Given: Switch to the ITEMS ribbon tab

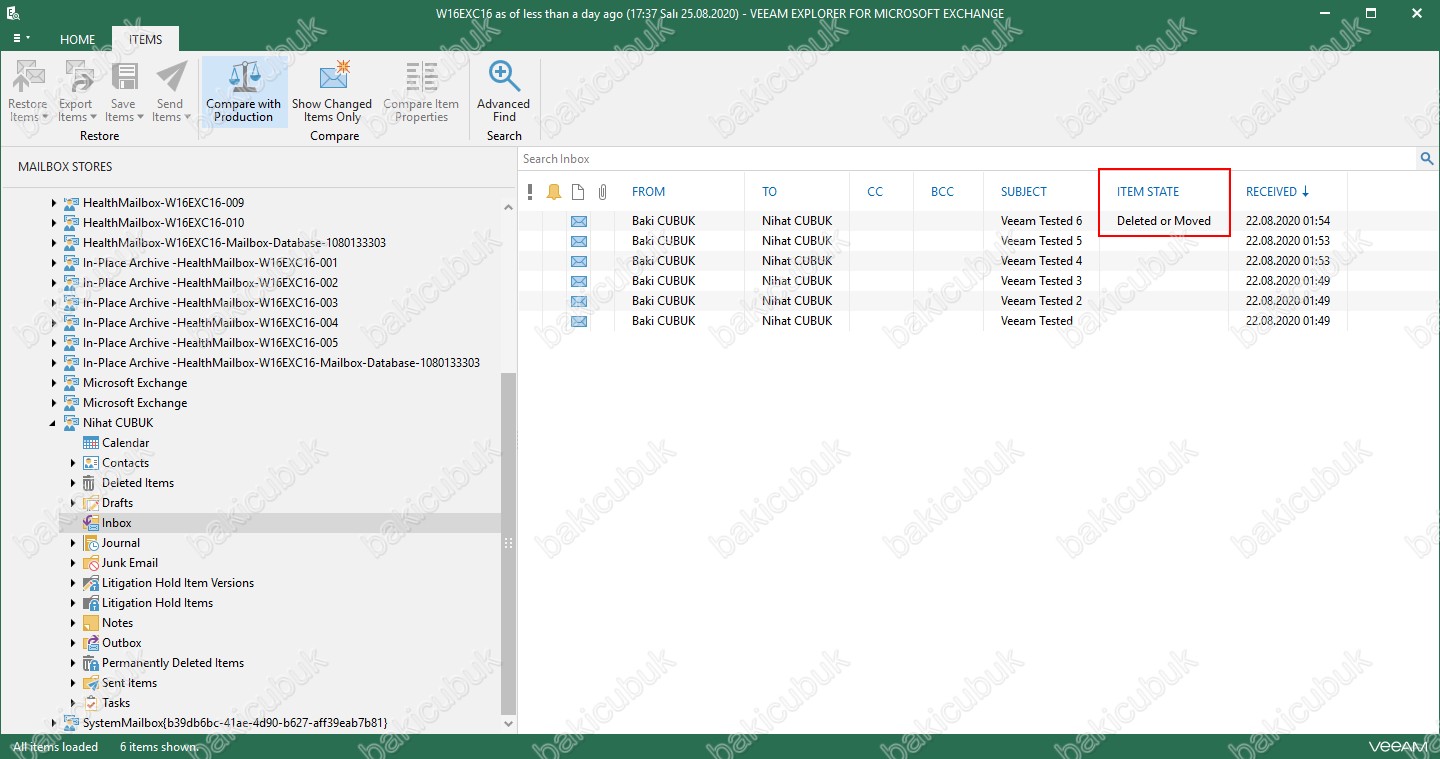Looking at the screenshot, I should [x=145, y=40].
